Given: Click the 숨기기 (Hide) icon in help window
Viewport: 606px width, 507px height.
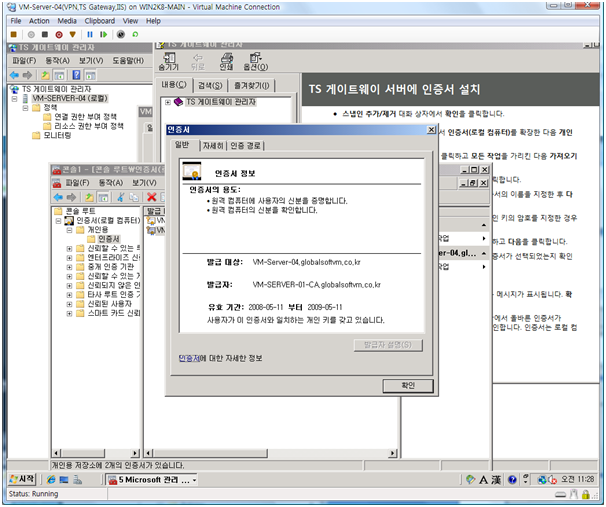Looking at the screenshot, I should pos(169,62).
